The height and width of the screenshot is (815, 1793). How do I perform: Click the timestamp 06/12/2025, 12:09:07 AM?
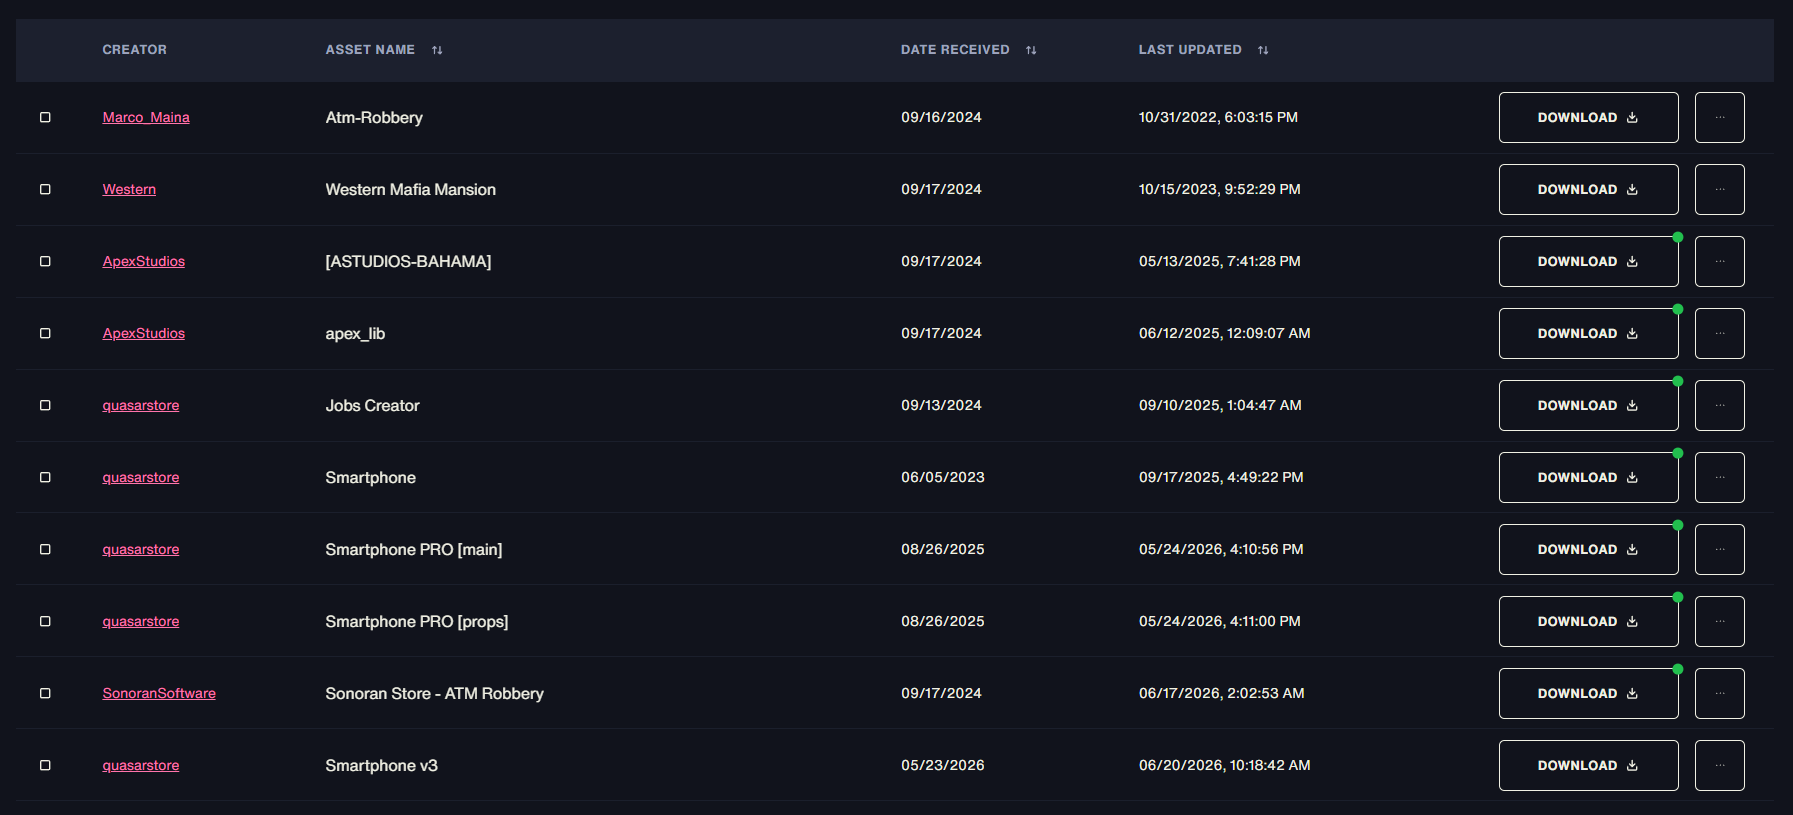(x=1225, y=333)
